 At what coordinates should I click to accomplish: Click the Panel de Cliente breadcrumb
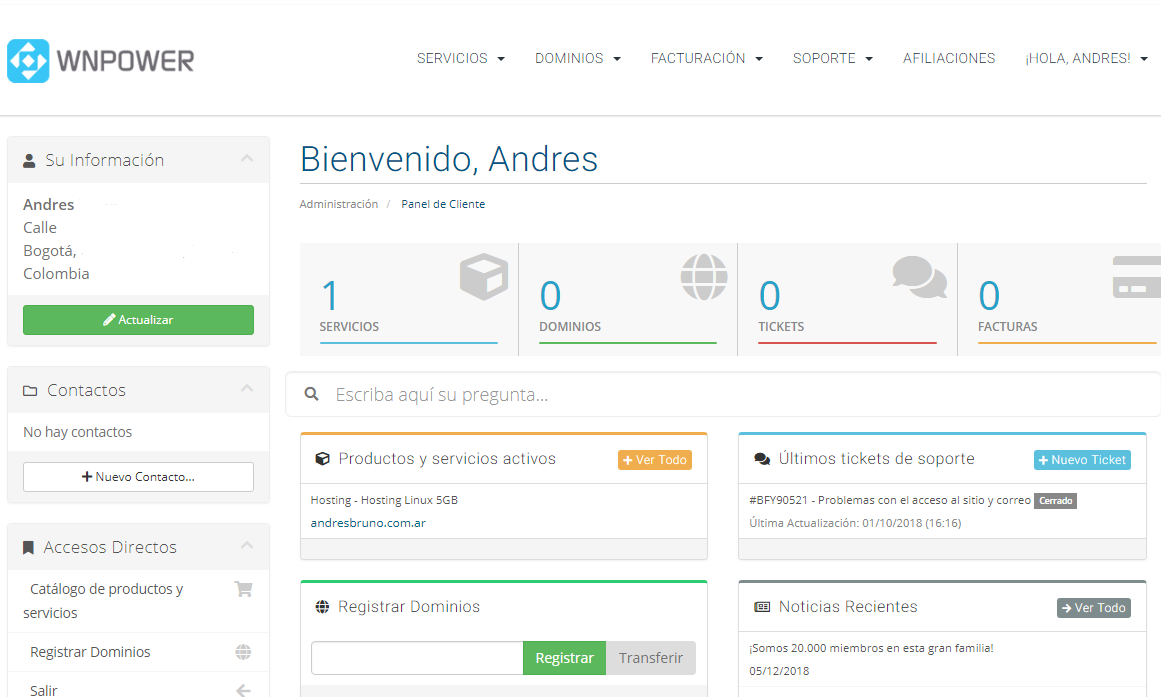click(x=443, y=204)
